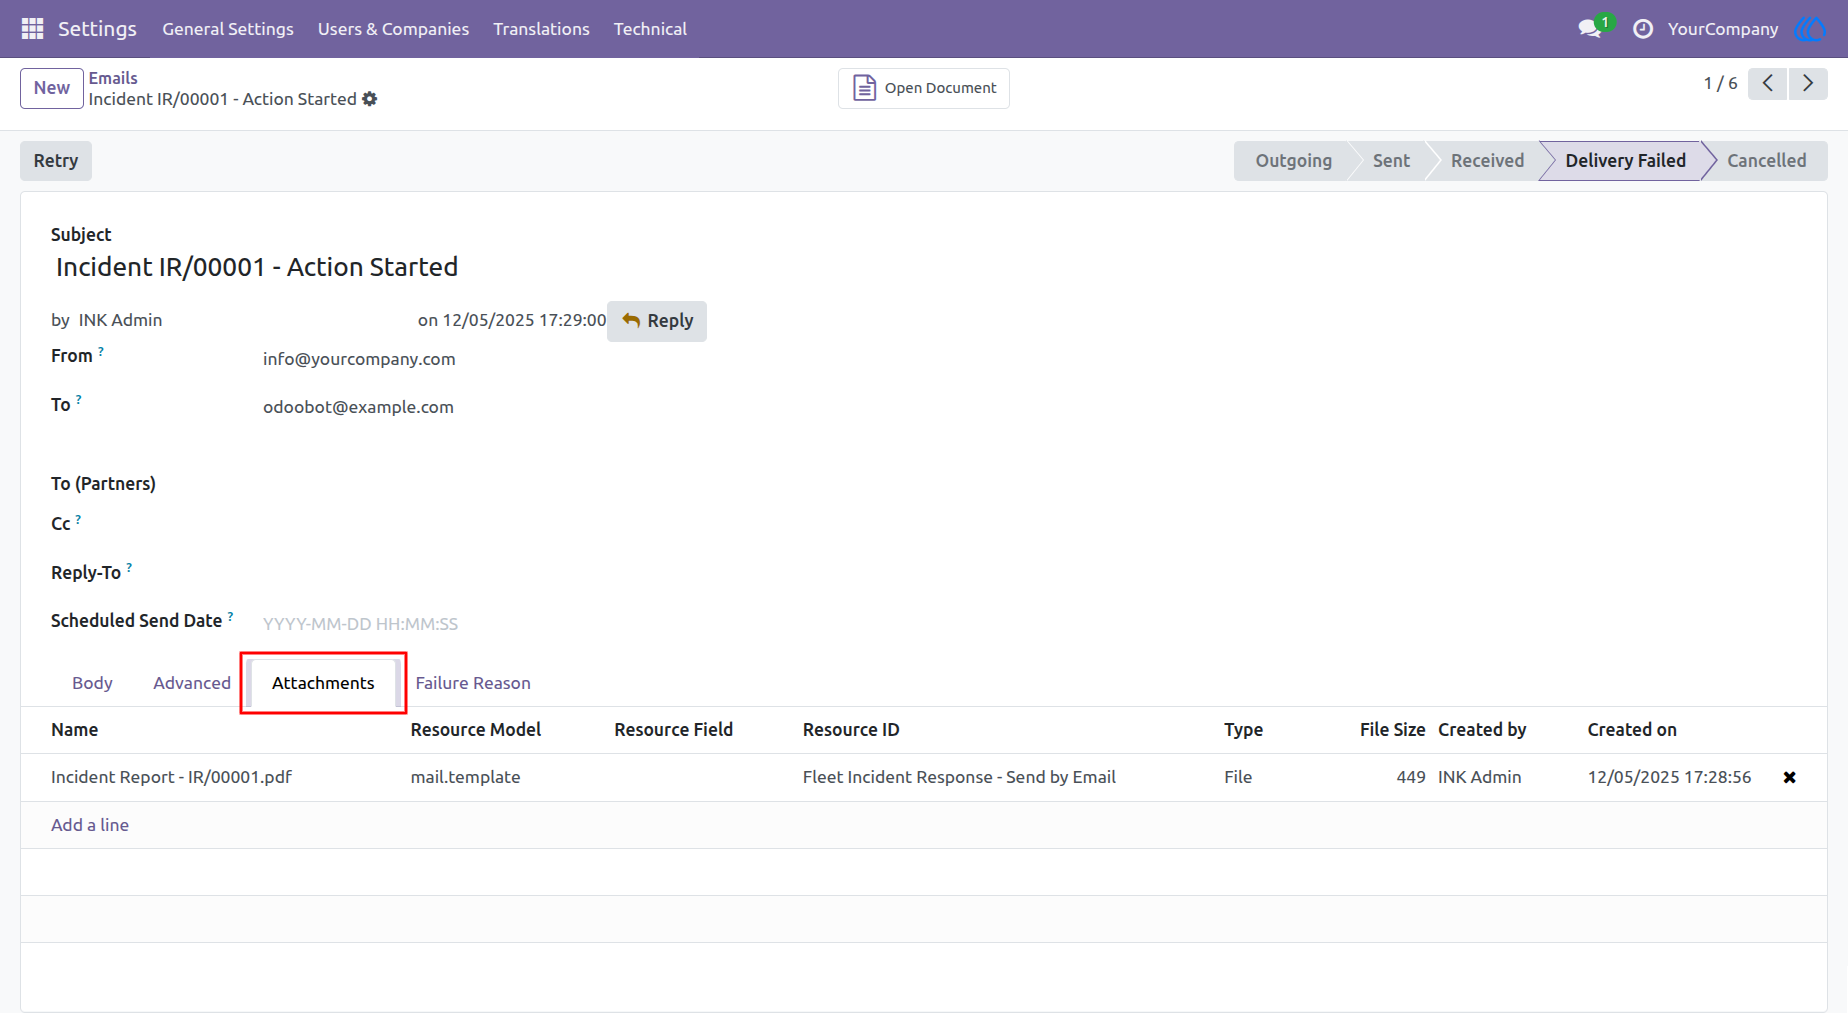Set status to Cancelled in status bar
Viewport: 1848px width, 1015px height.
coord(1766,161)
